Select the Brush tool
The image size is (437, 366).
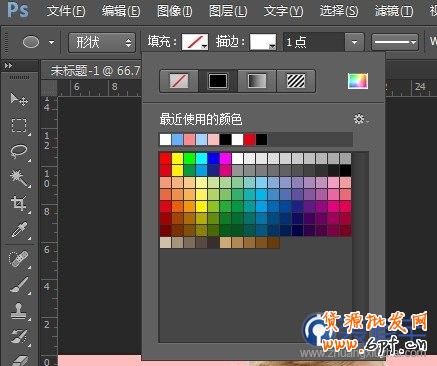pos(19,285)
